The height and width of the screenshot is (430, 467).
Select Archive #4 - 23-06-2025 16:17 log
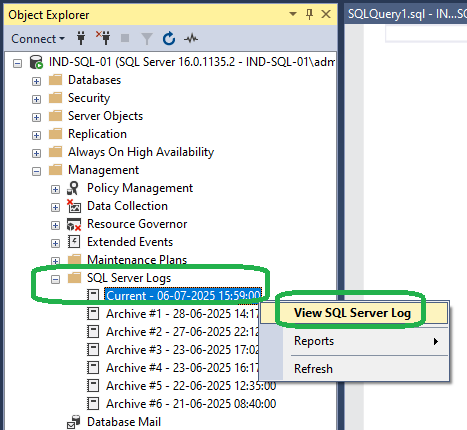click(x=182, y=368)
